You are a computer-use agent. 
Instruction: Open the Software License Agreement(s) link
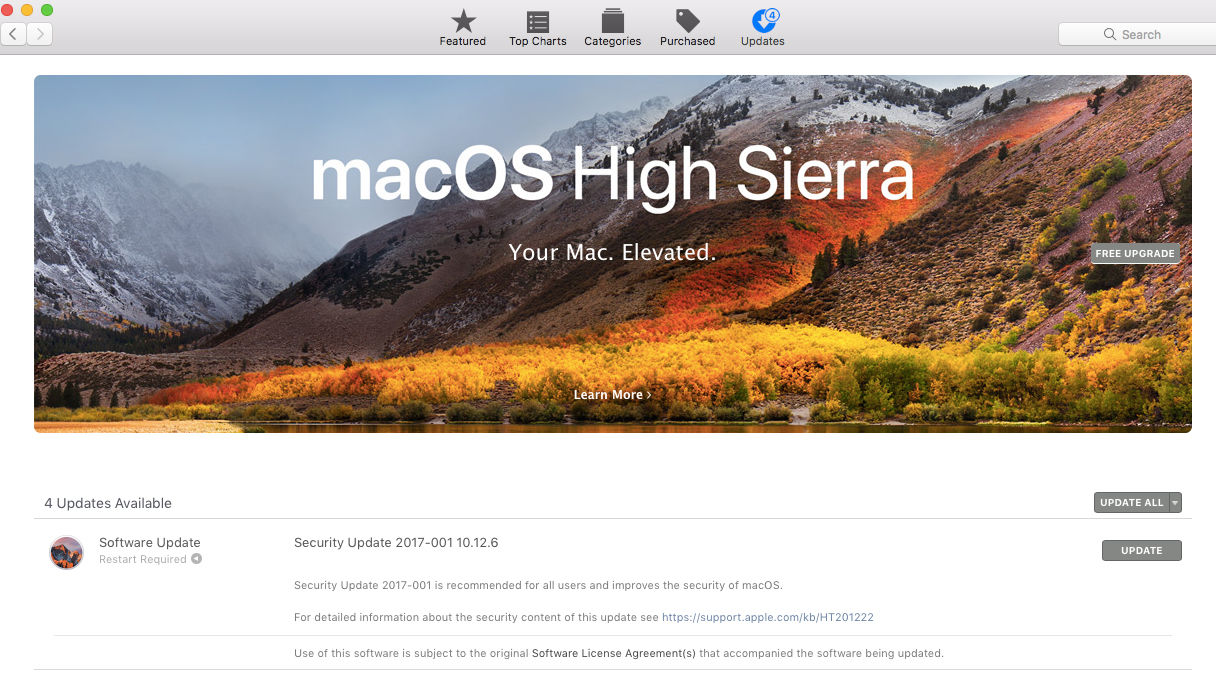pyautogui.click(x=613, y=653)
